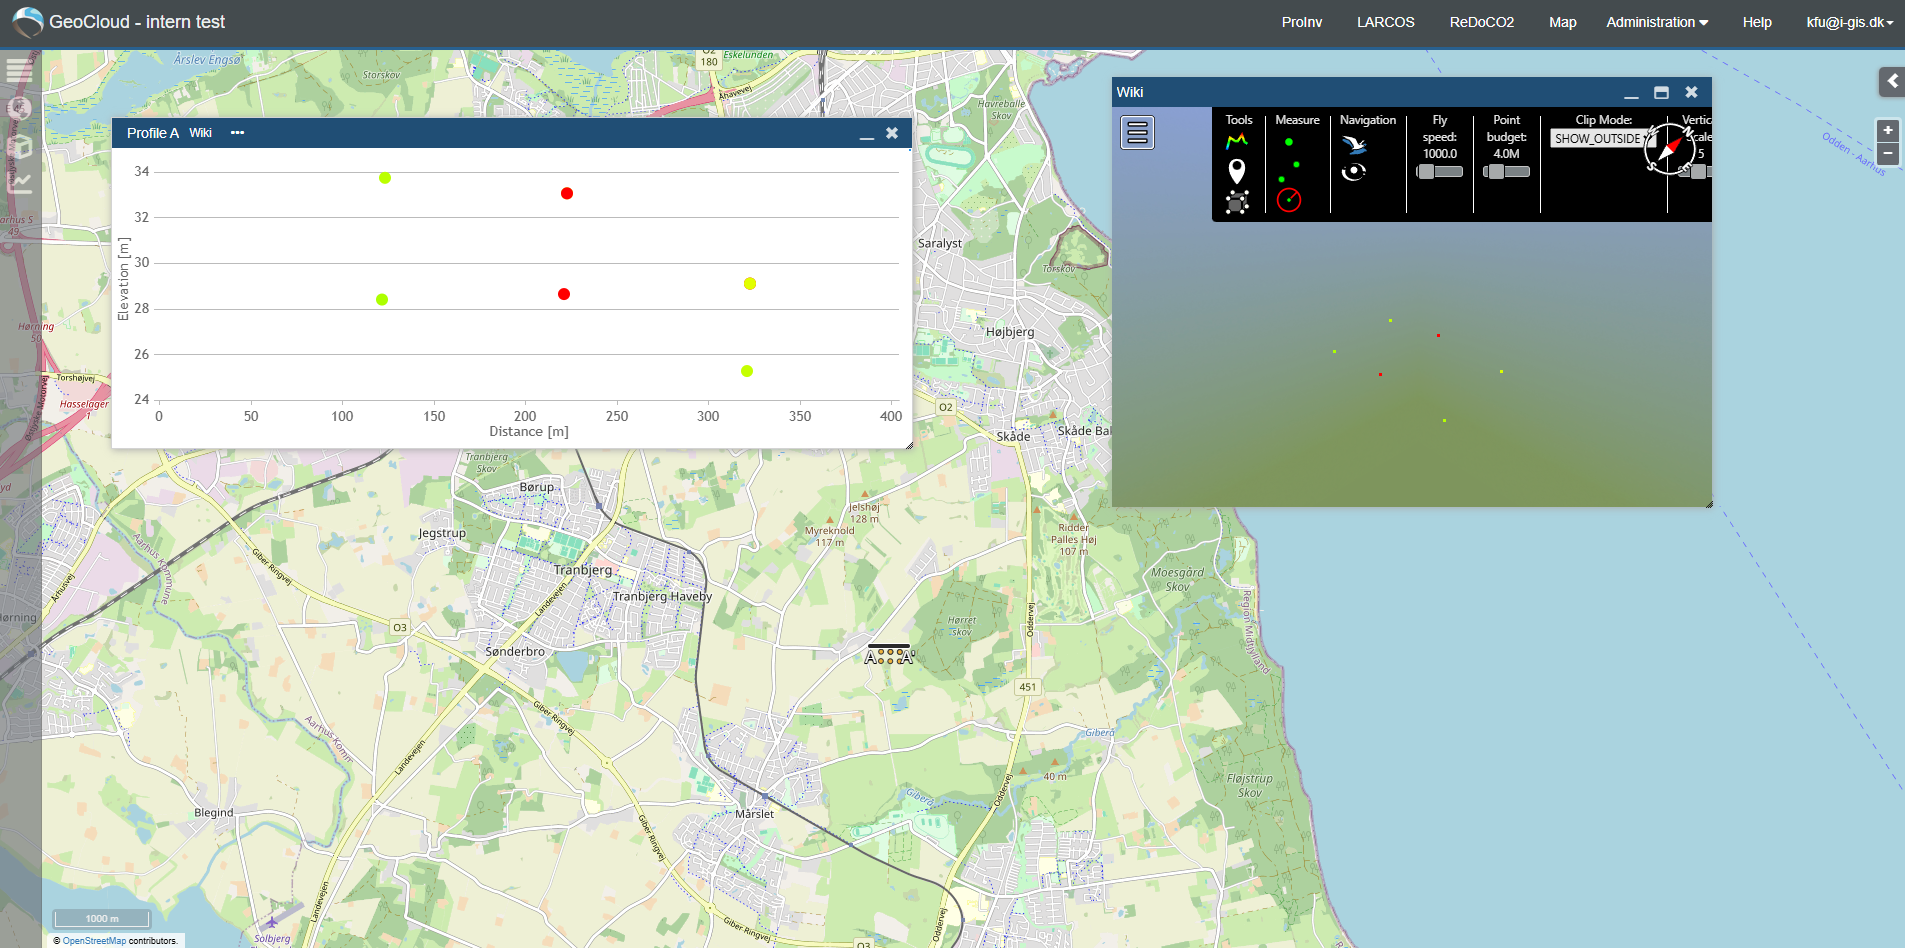Click the Wiki link in Profile A
The image size is (1905, 948).
(200, 133)
